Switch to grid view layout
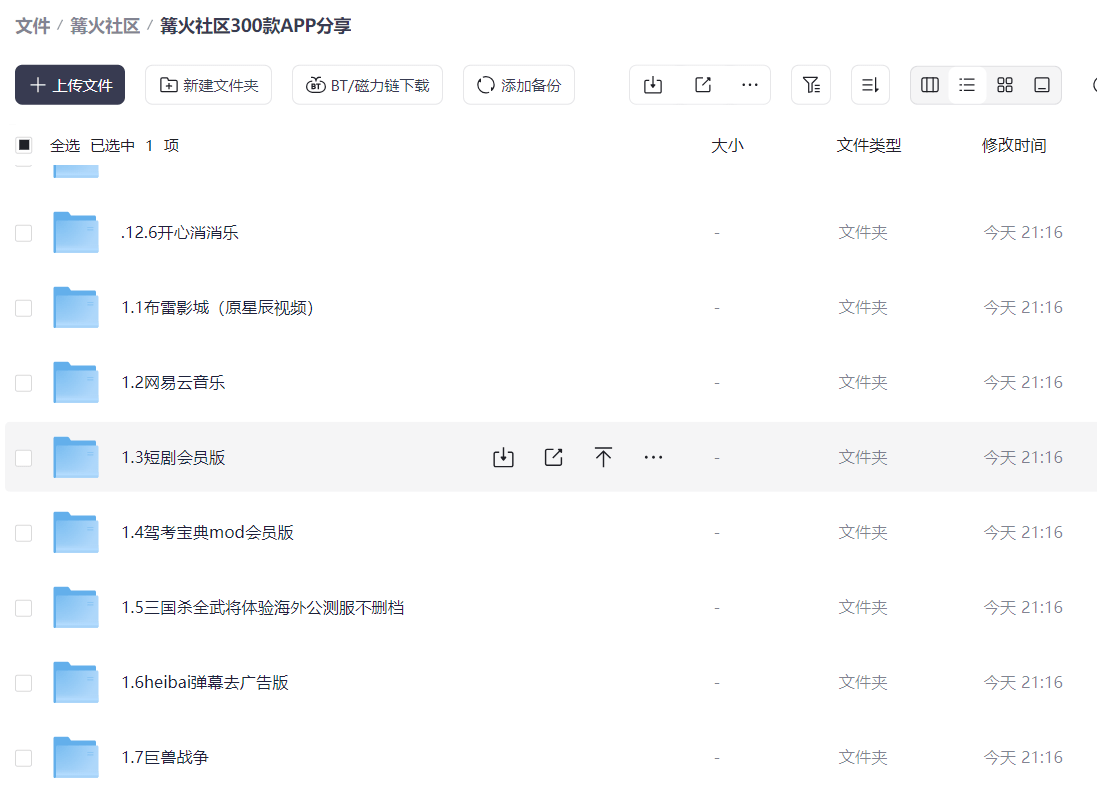Screen dimensions: 1097x796 click(x=1004, y=85)
